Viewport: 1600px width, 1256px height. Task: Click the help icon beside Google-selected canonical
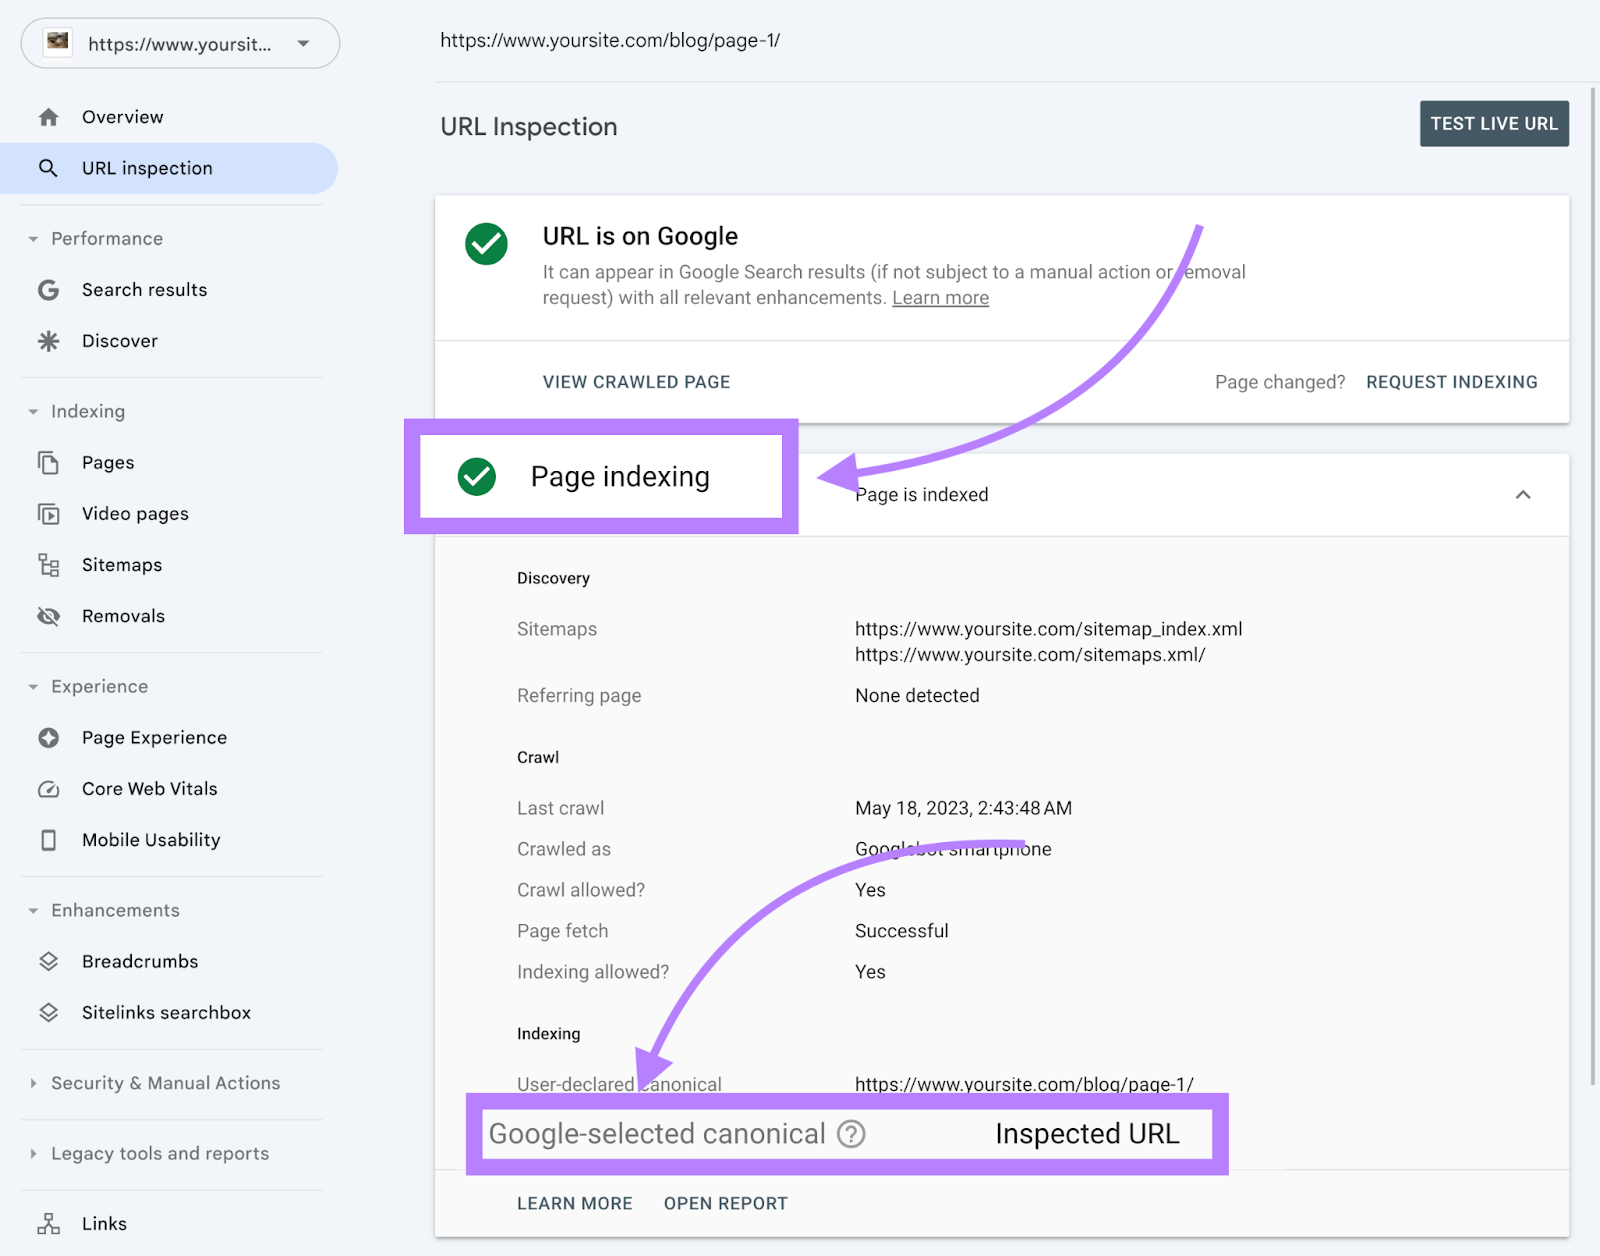click(x=850, y=1133)
